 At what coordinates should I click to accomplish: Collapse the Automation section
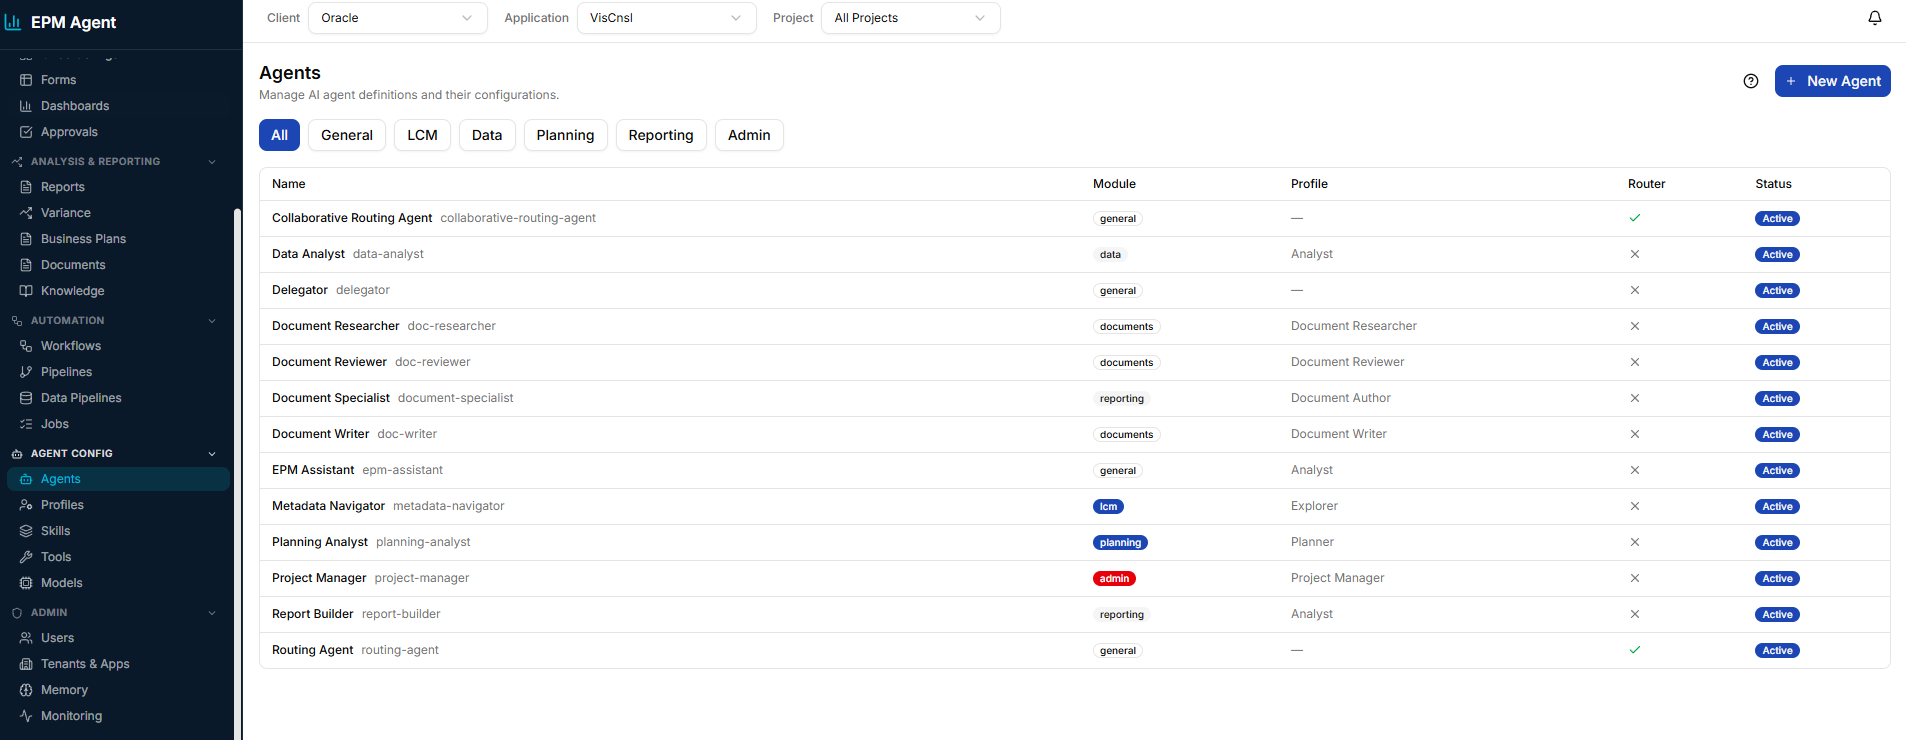pyautogui.click(x=212, y=321)
